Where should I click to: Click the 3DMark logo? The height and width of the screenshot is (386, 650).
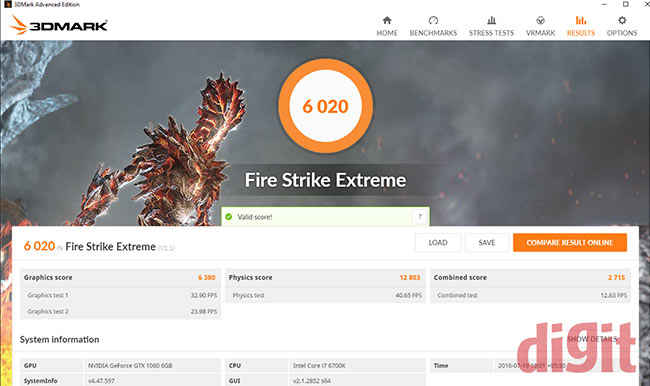click(58, 25)
